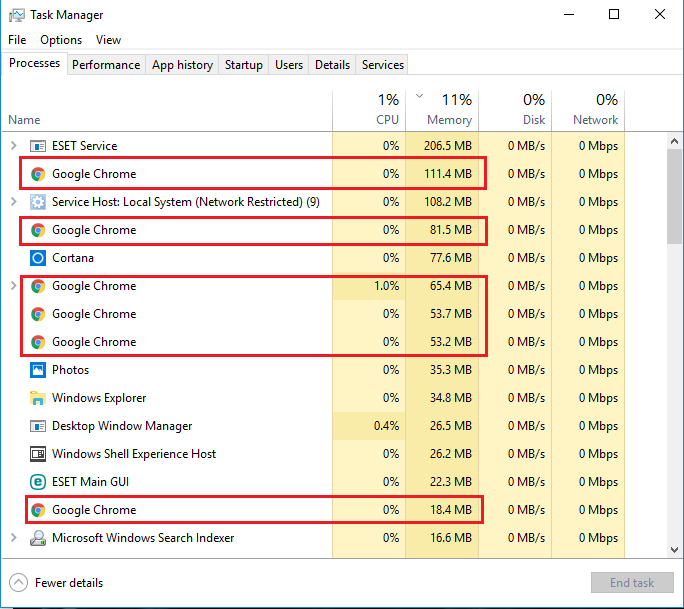Image resolution: width=684 pixels, height=609 pixels.
Task: Click the 108.2 MB memory value
Action: pos(448,202)
